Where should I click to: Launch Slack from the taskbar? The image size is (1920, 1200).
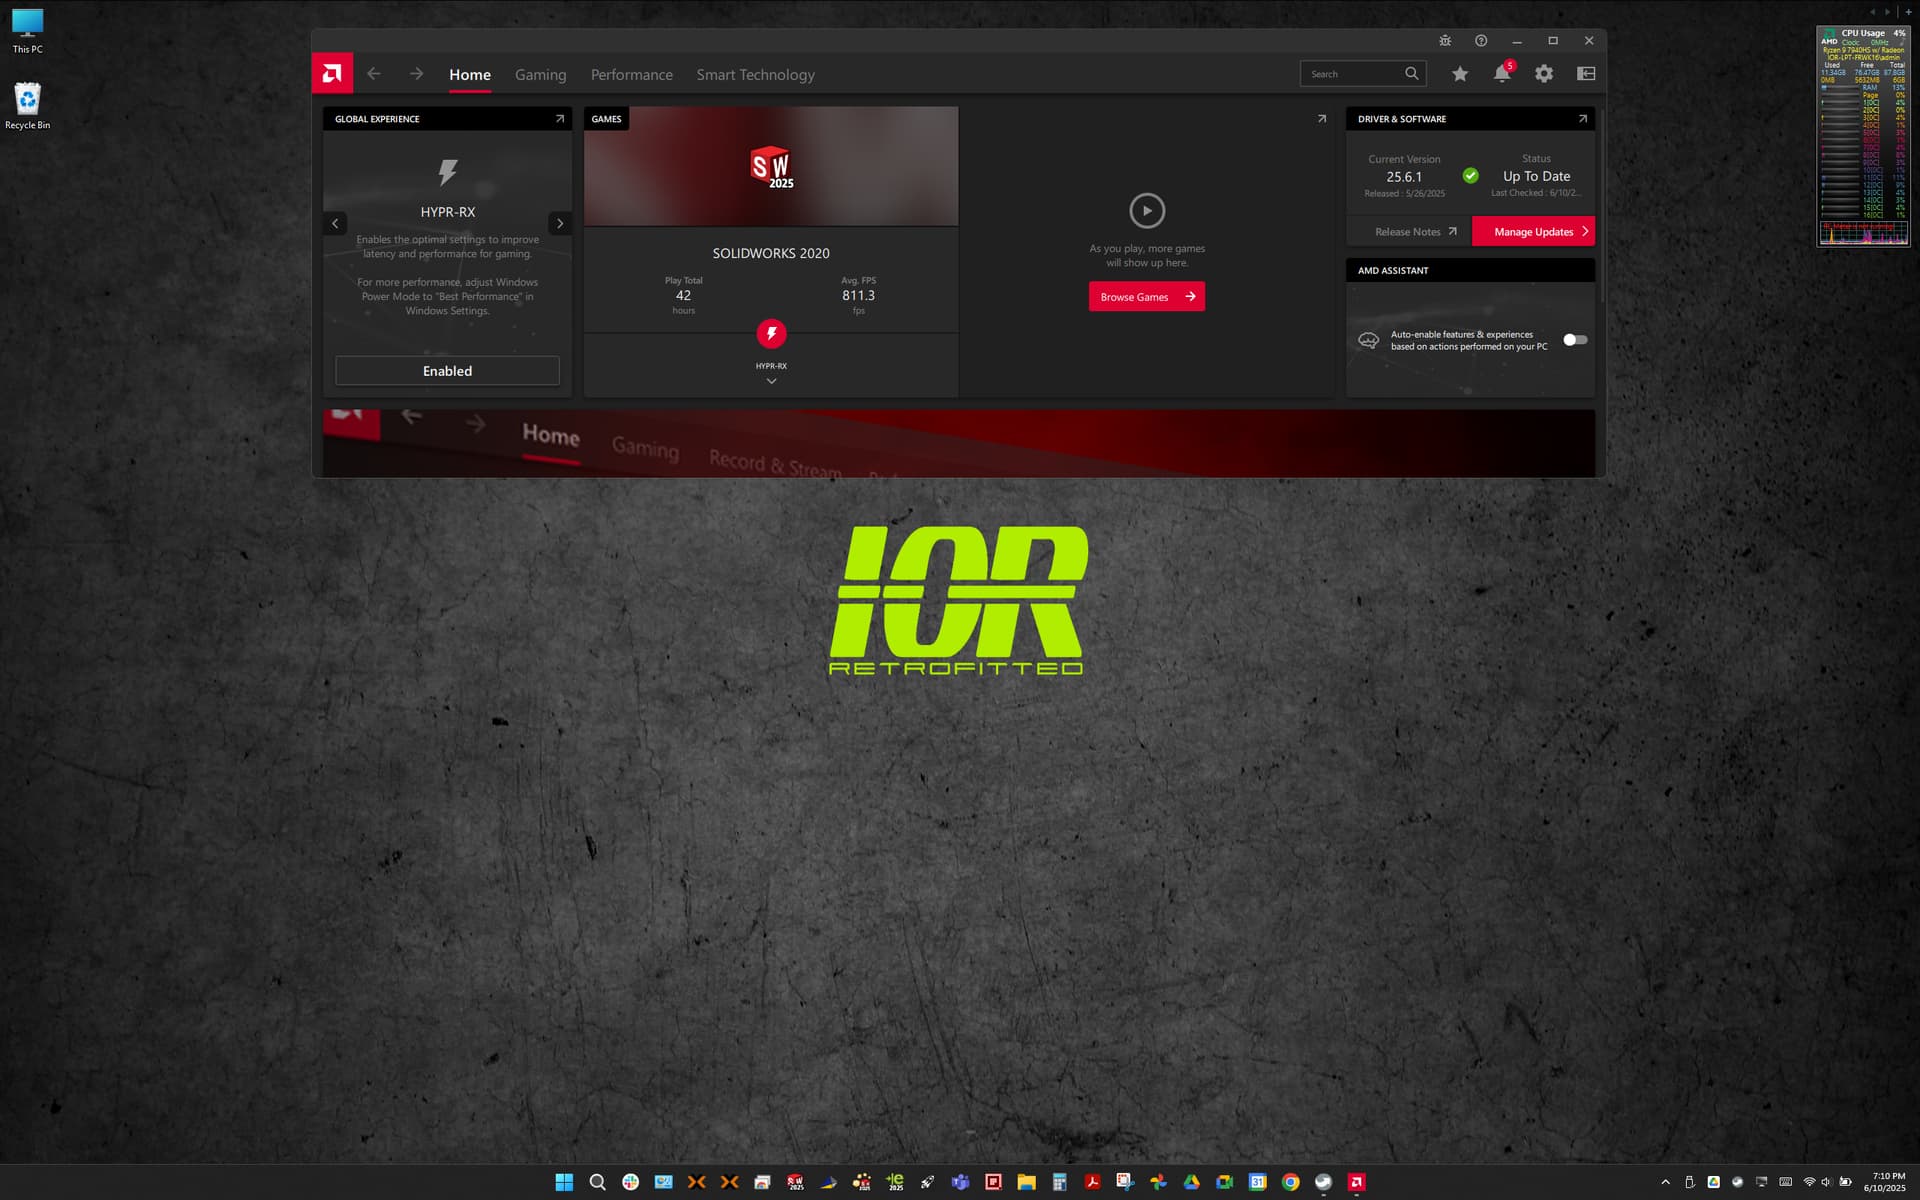tap(630, 1182)
